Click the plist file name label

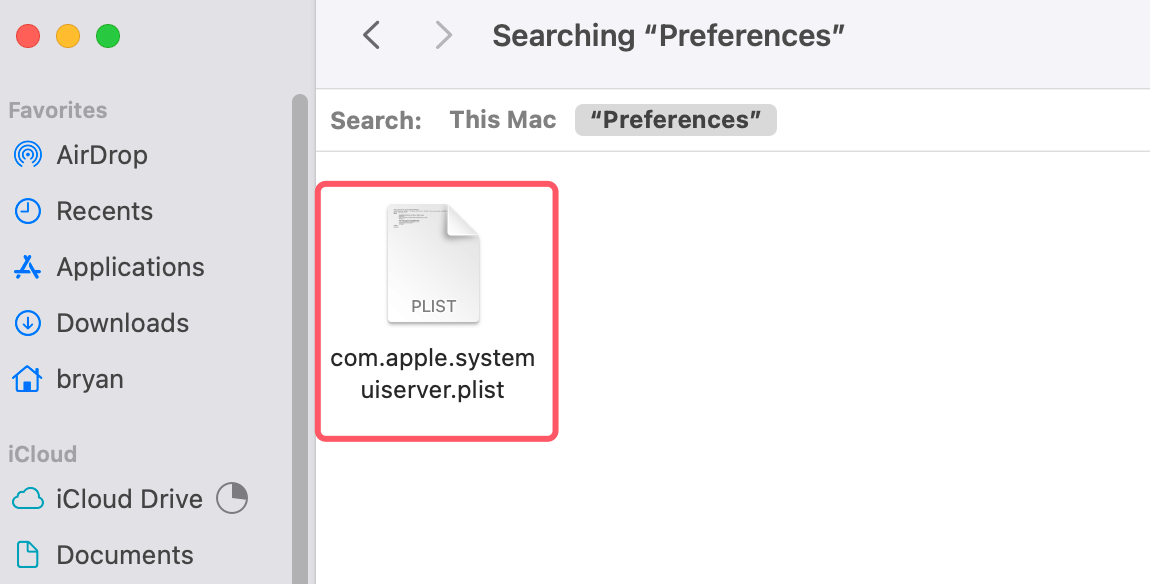[x=434, y=373]
